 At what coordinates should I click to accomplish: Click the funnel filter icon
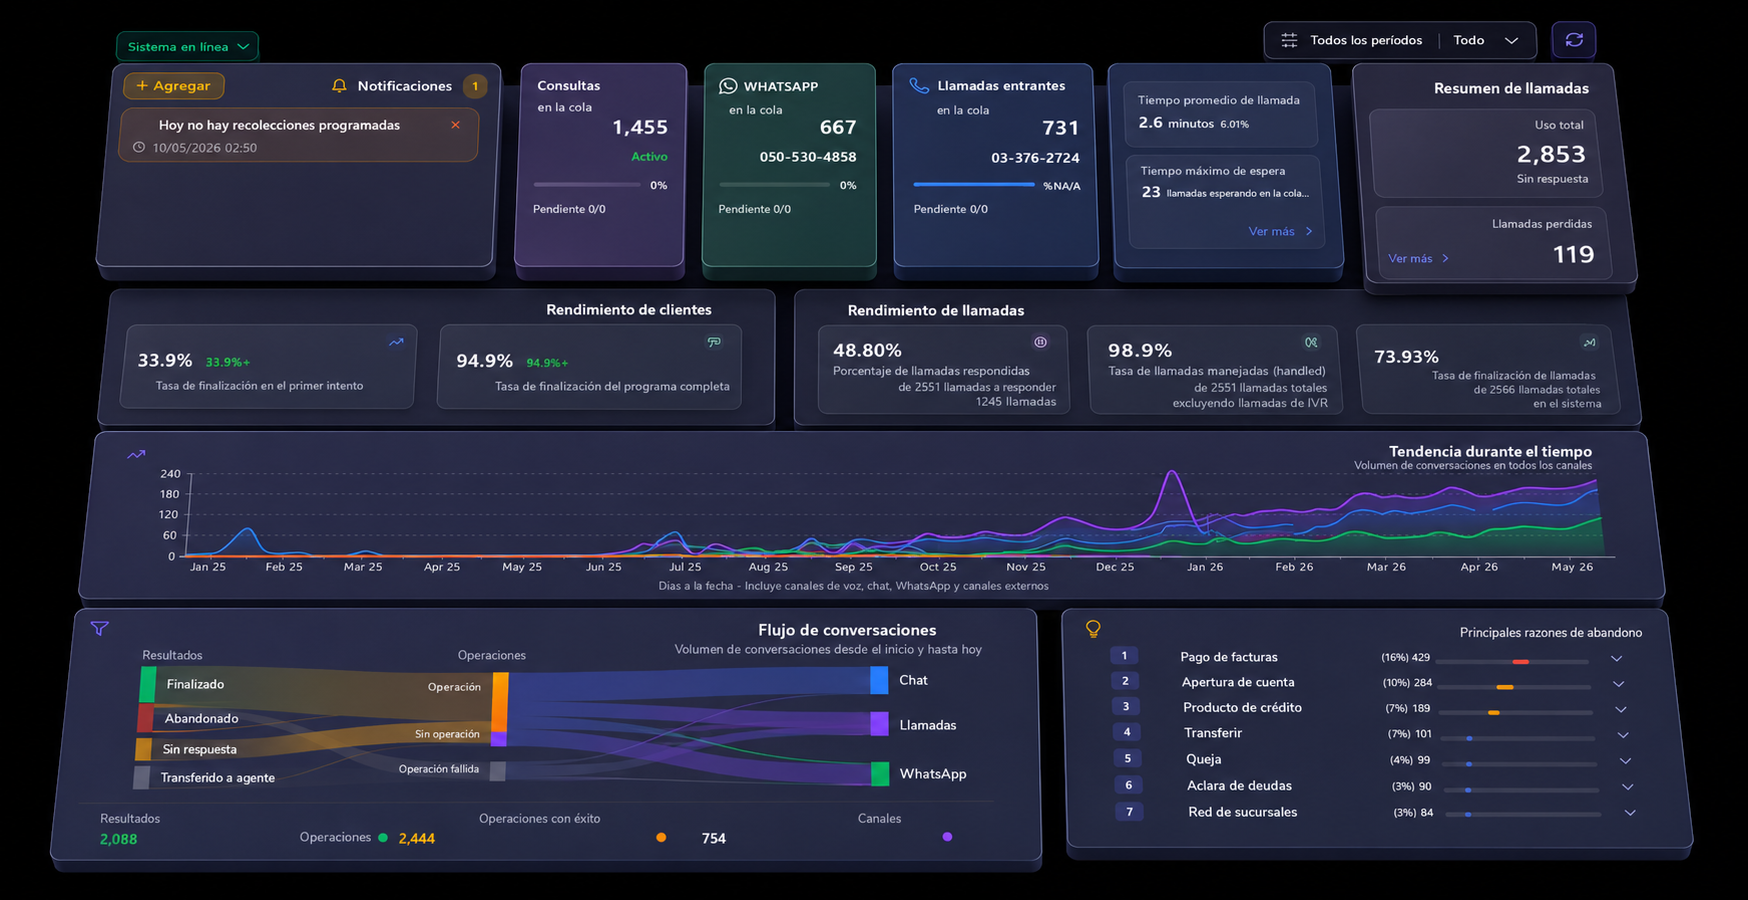coord(99,629)
